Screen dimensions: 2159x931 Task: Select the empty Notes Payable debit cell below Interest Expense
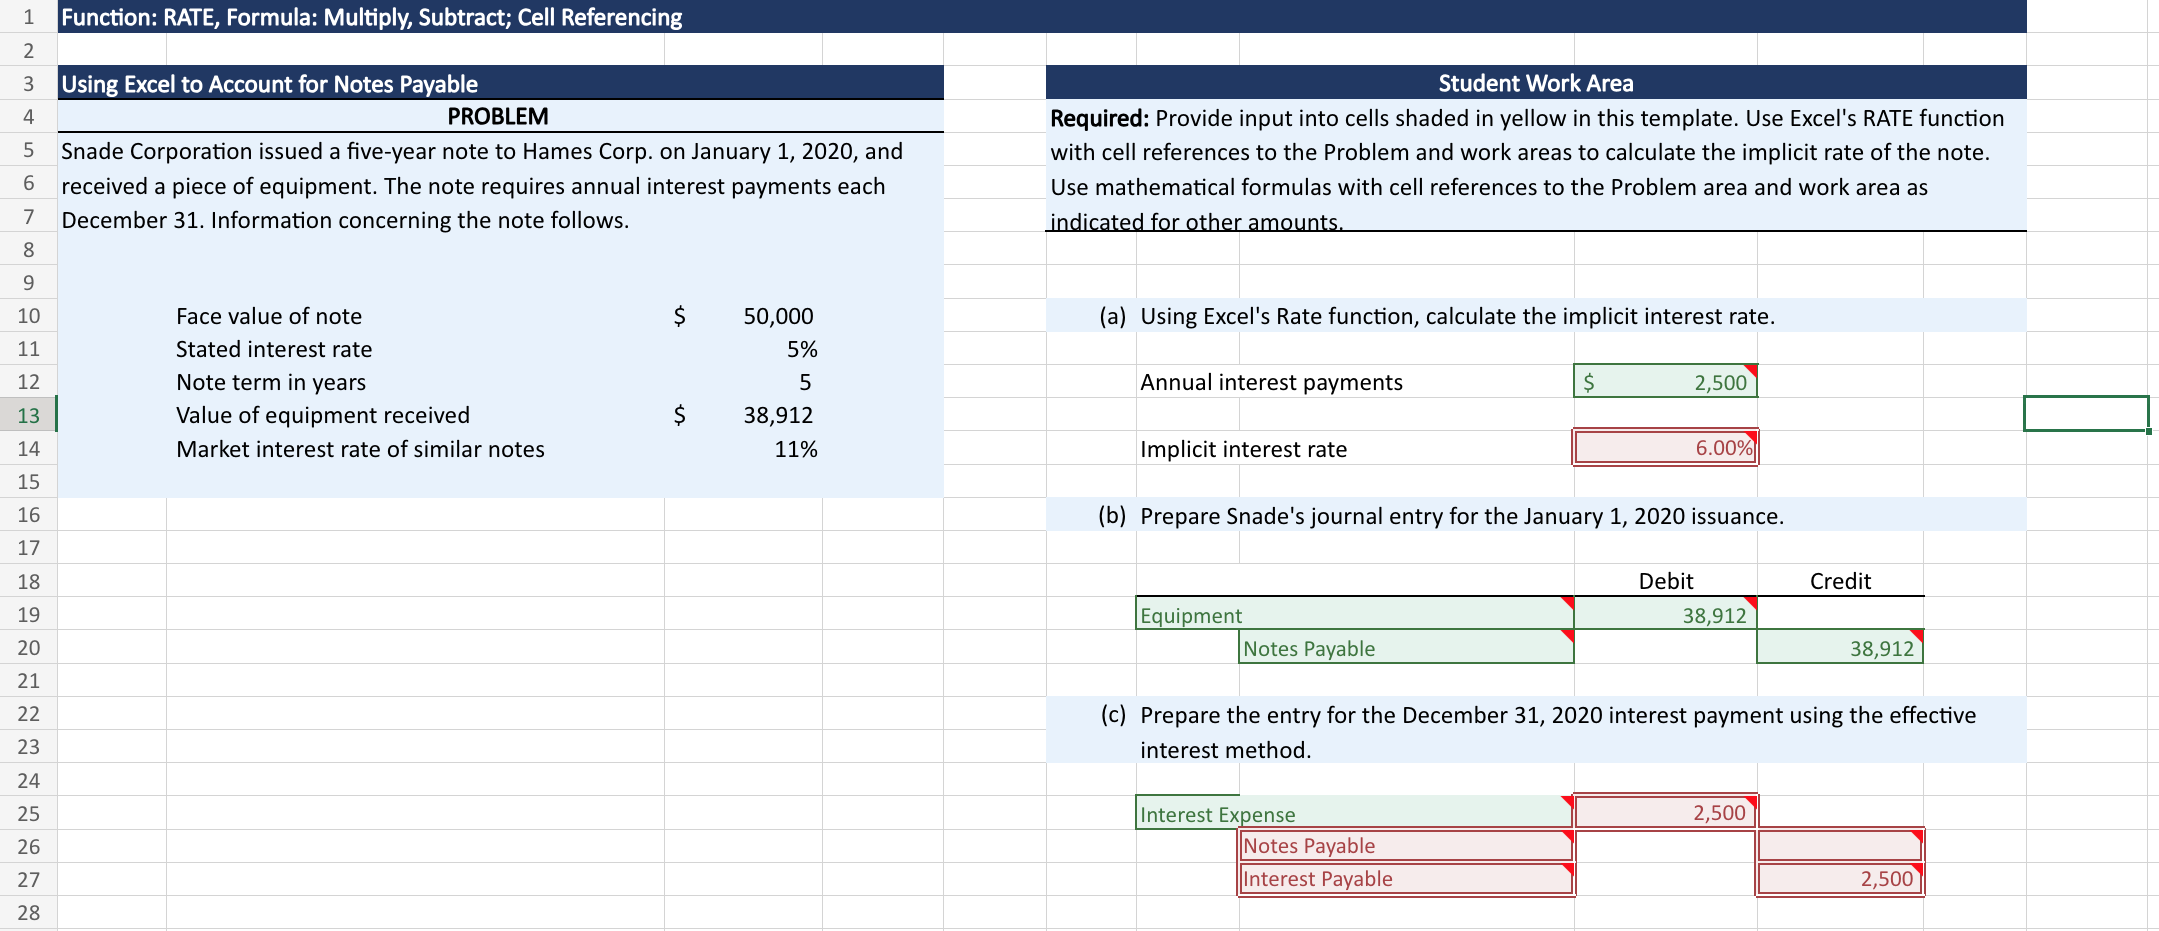[1665, 845]
